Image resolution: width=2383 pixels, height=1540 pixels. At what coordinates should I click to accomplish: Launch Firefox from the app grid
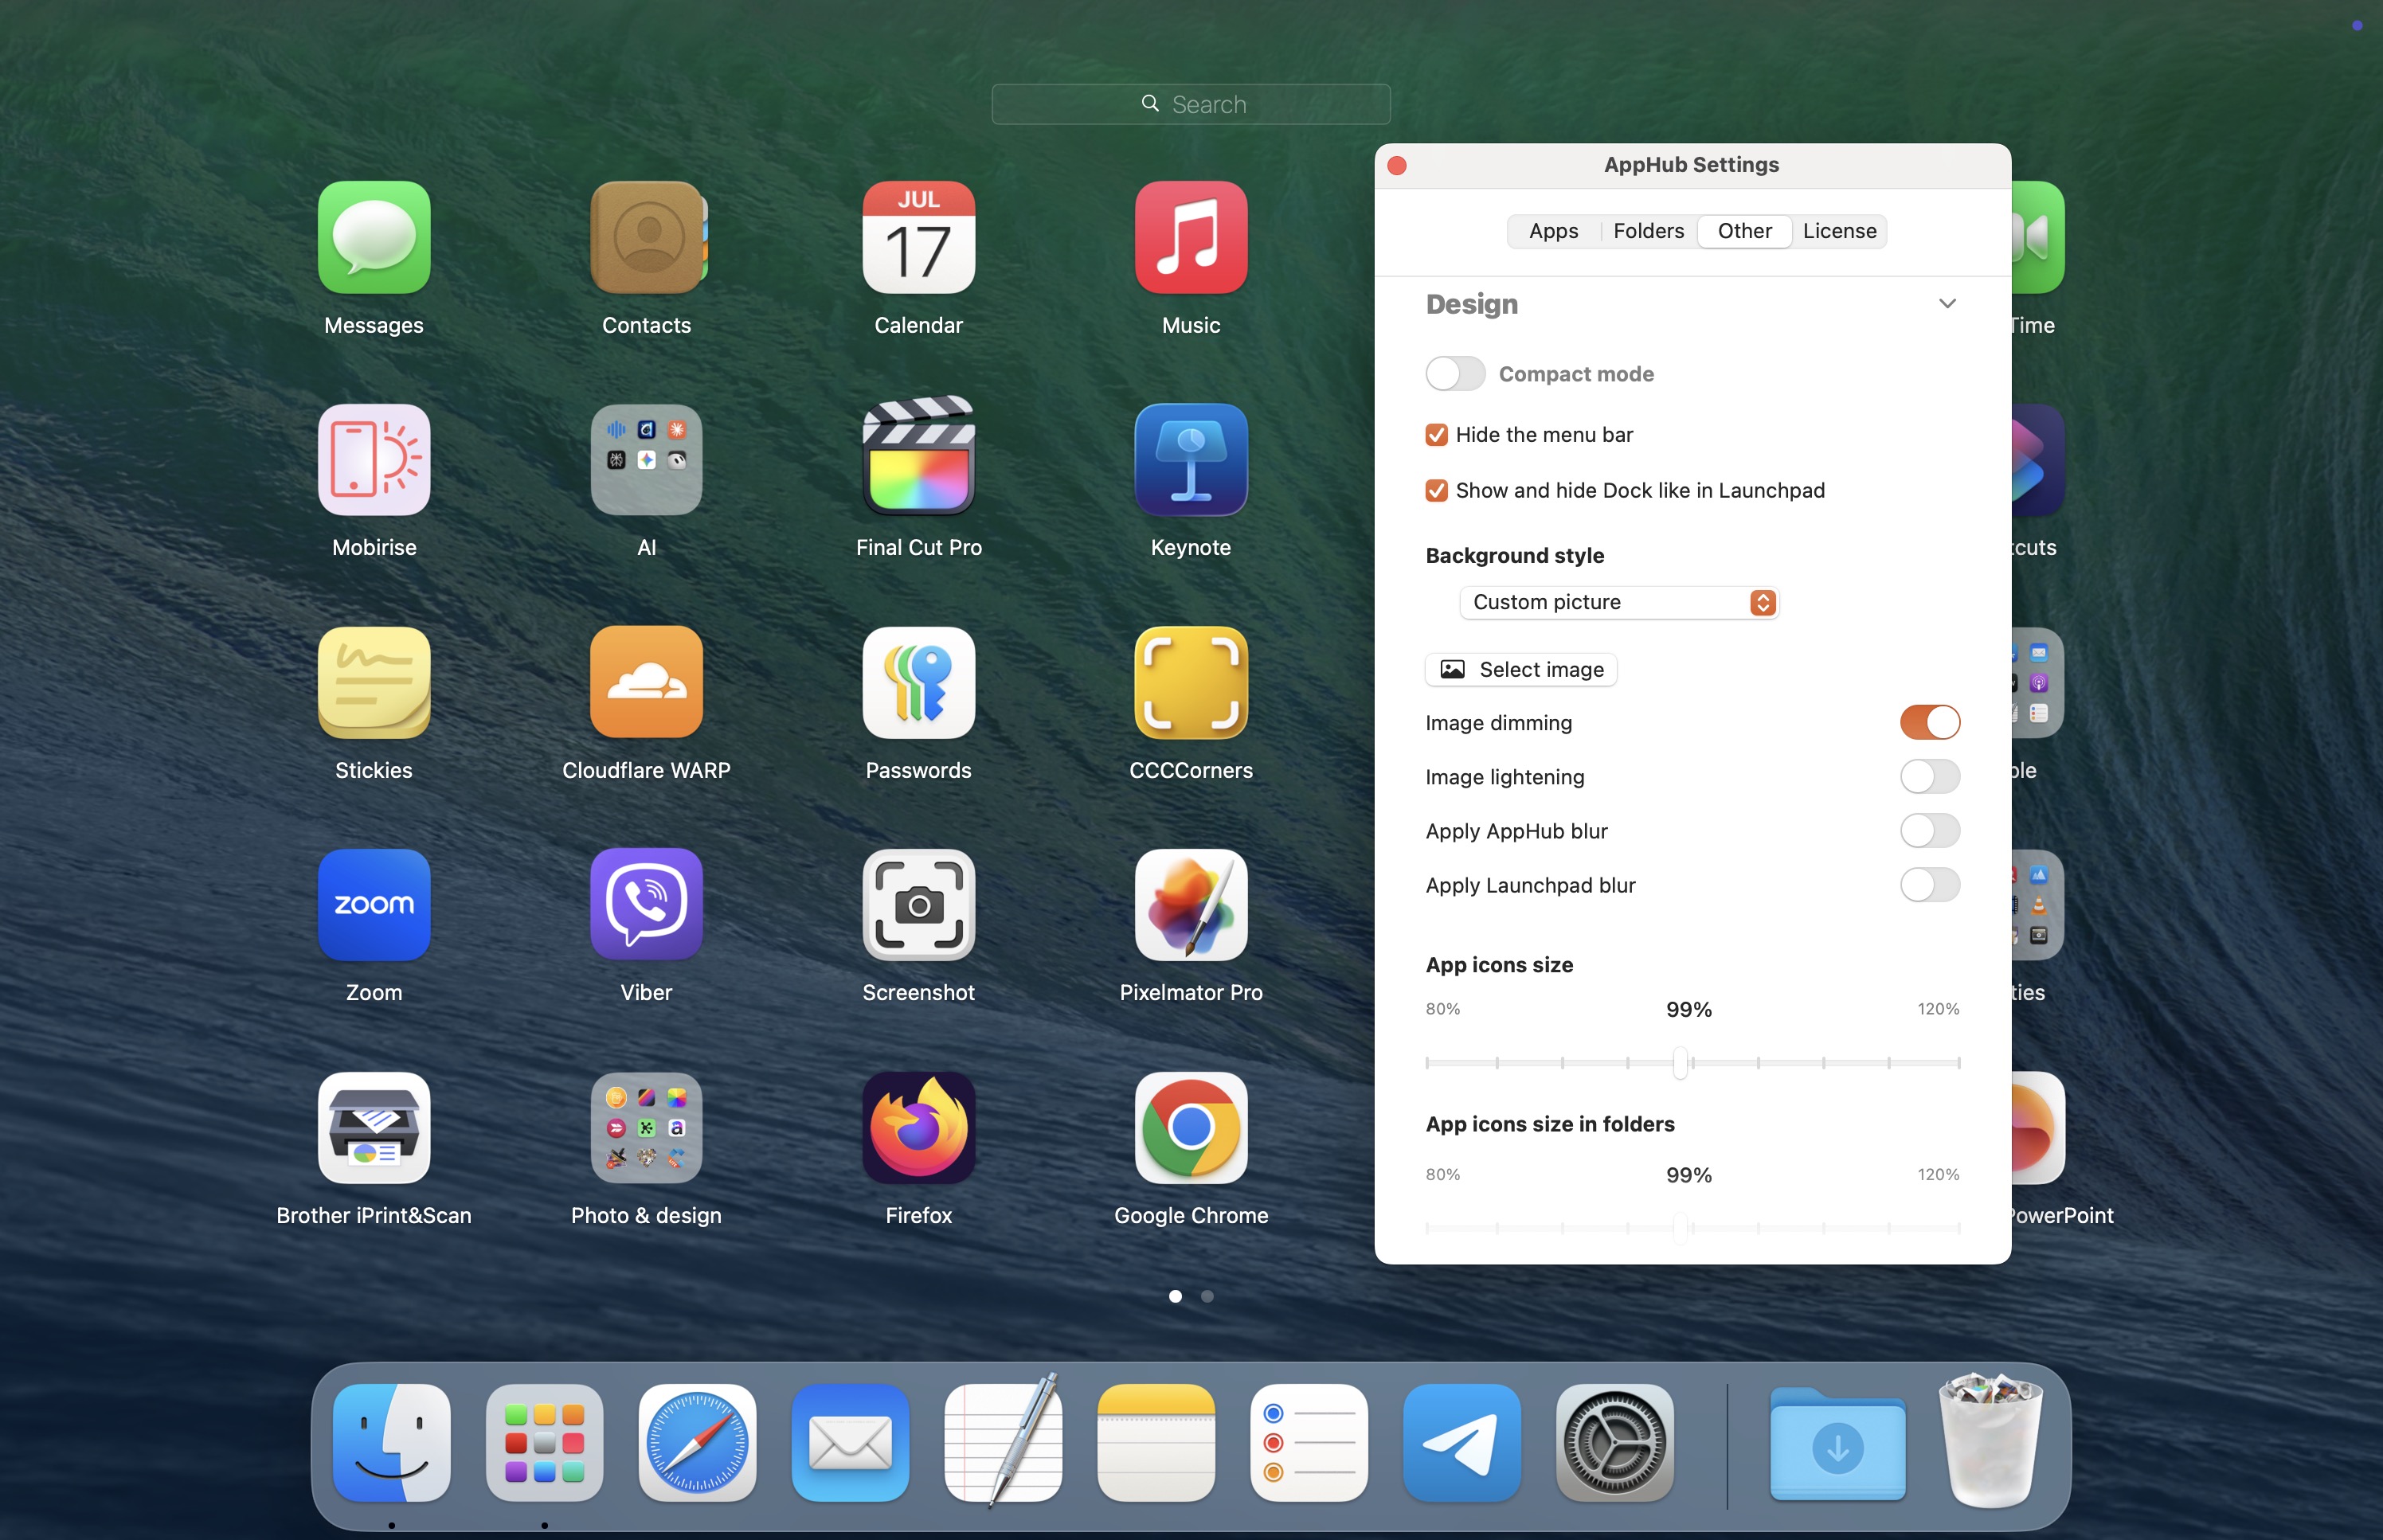tap(919, 1128)
